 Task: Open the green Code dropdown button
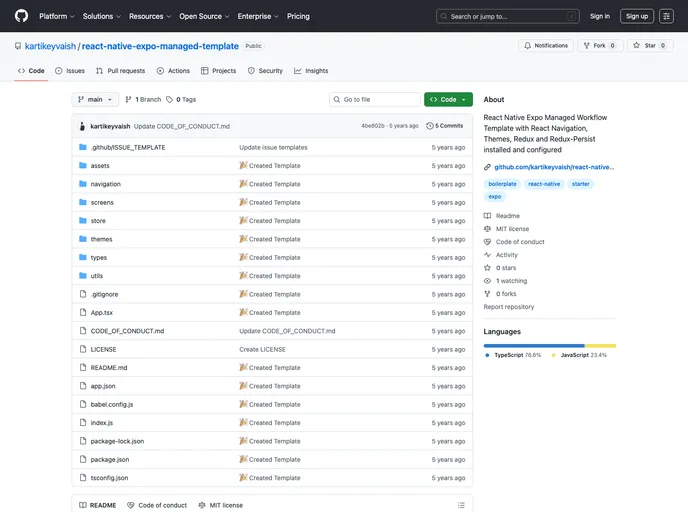pos(448,100)
